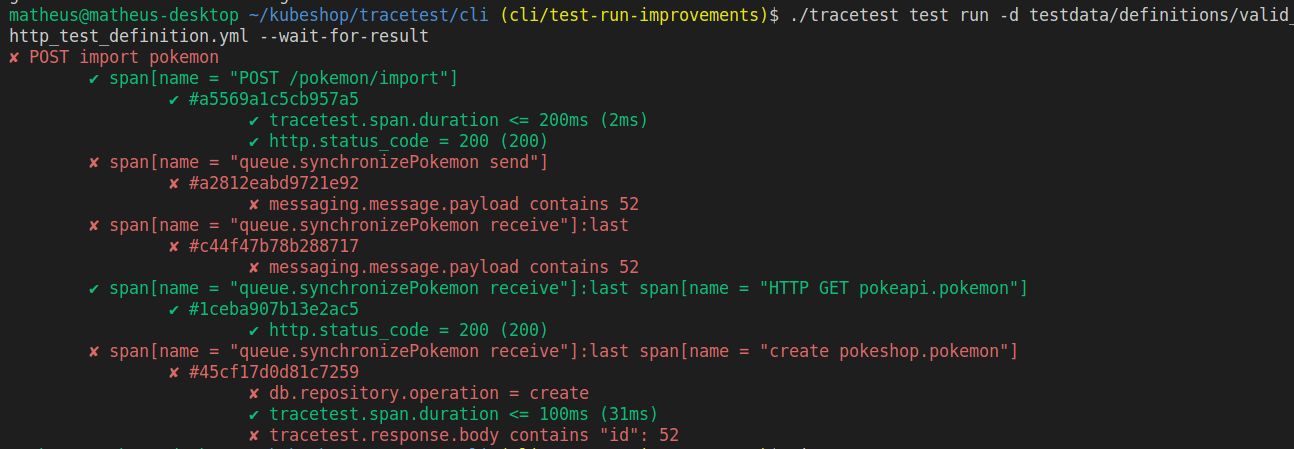The image size is (1294, 449).
Task: Click red cross beside #a2812eabd9721e92
Action: (174, 183)
